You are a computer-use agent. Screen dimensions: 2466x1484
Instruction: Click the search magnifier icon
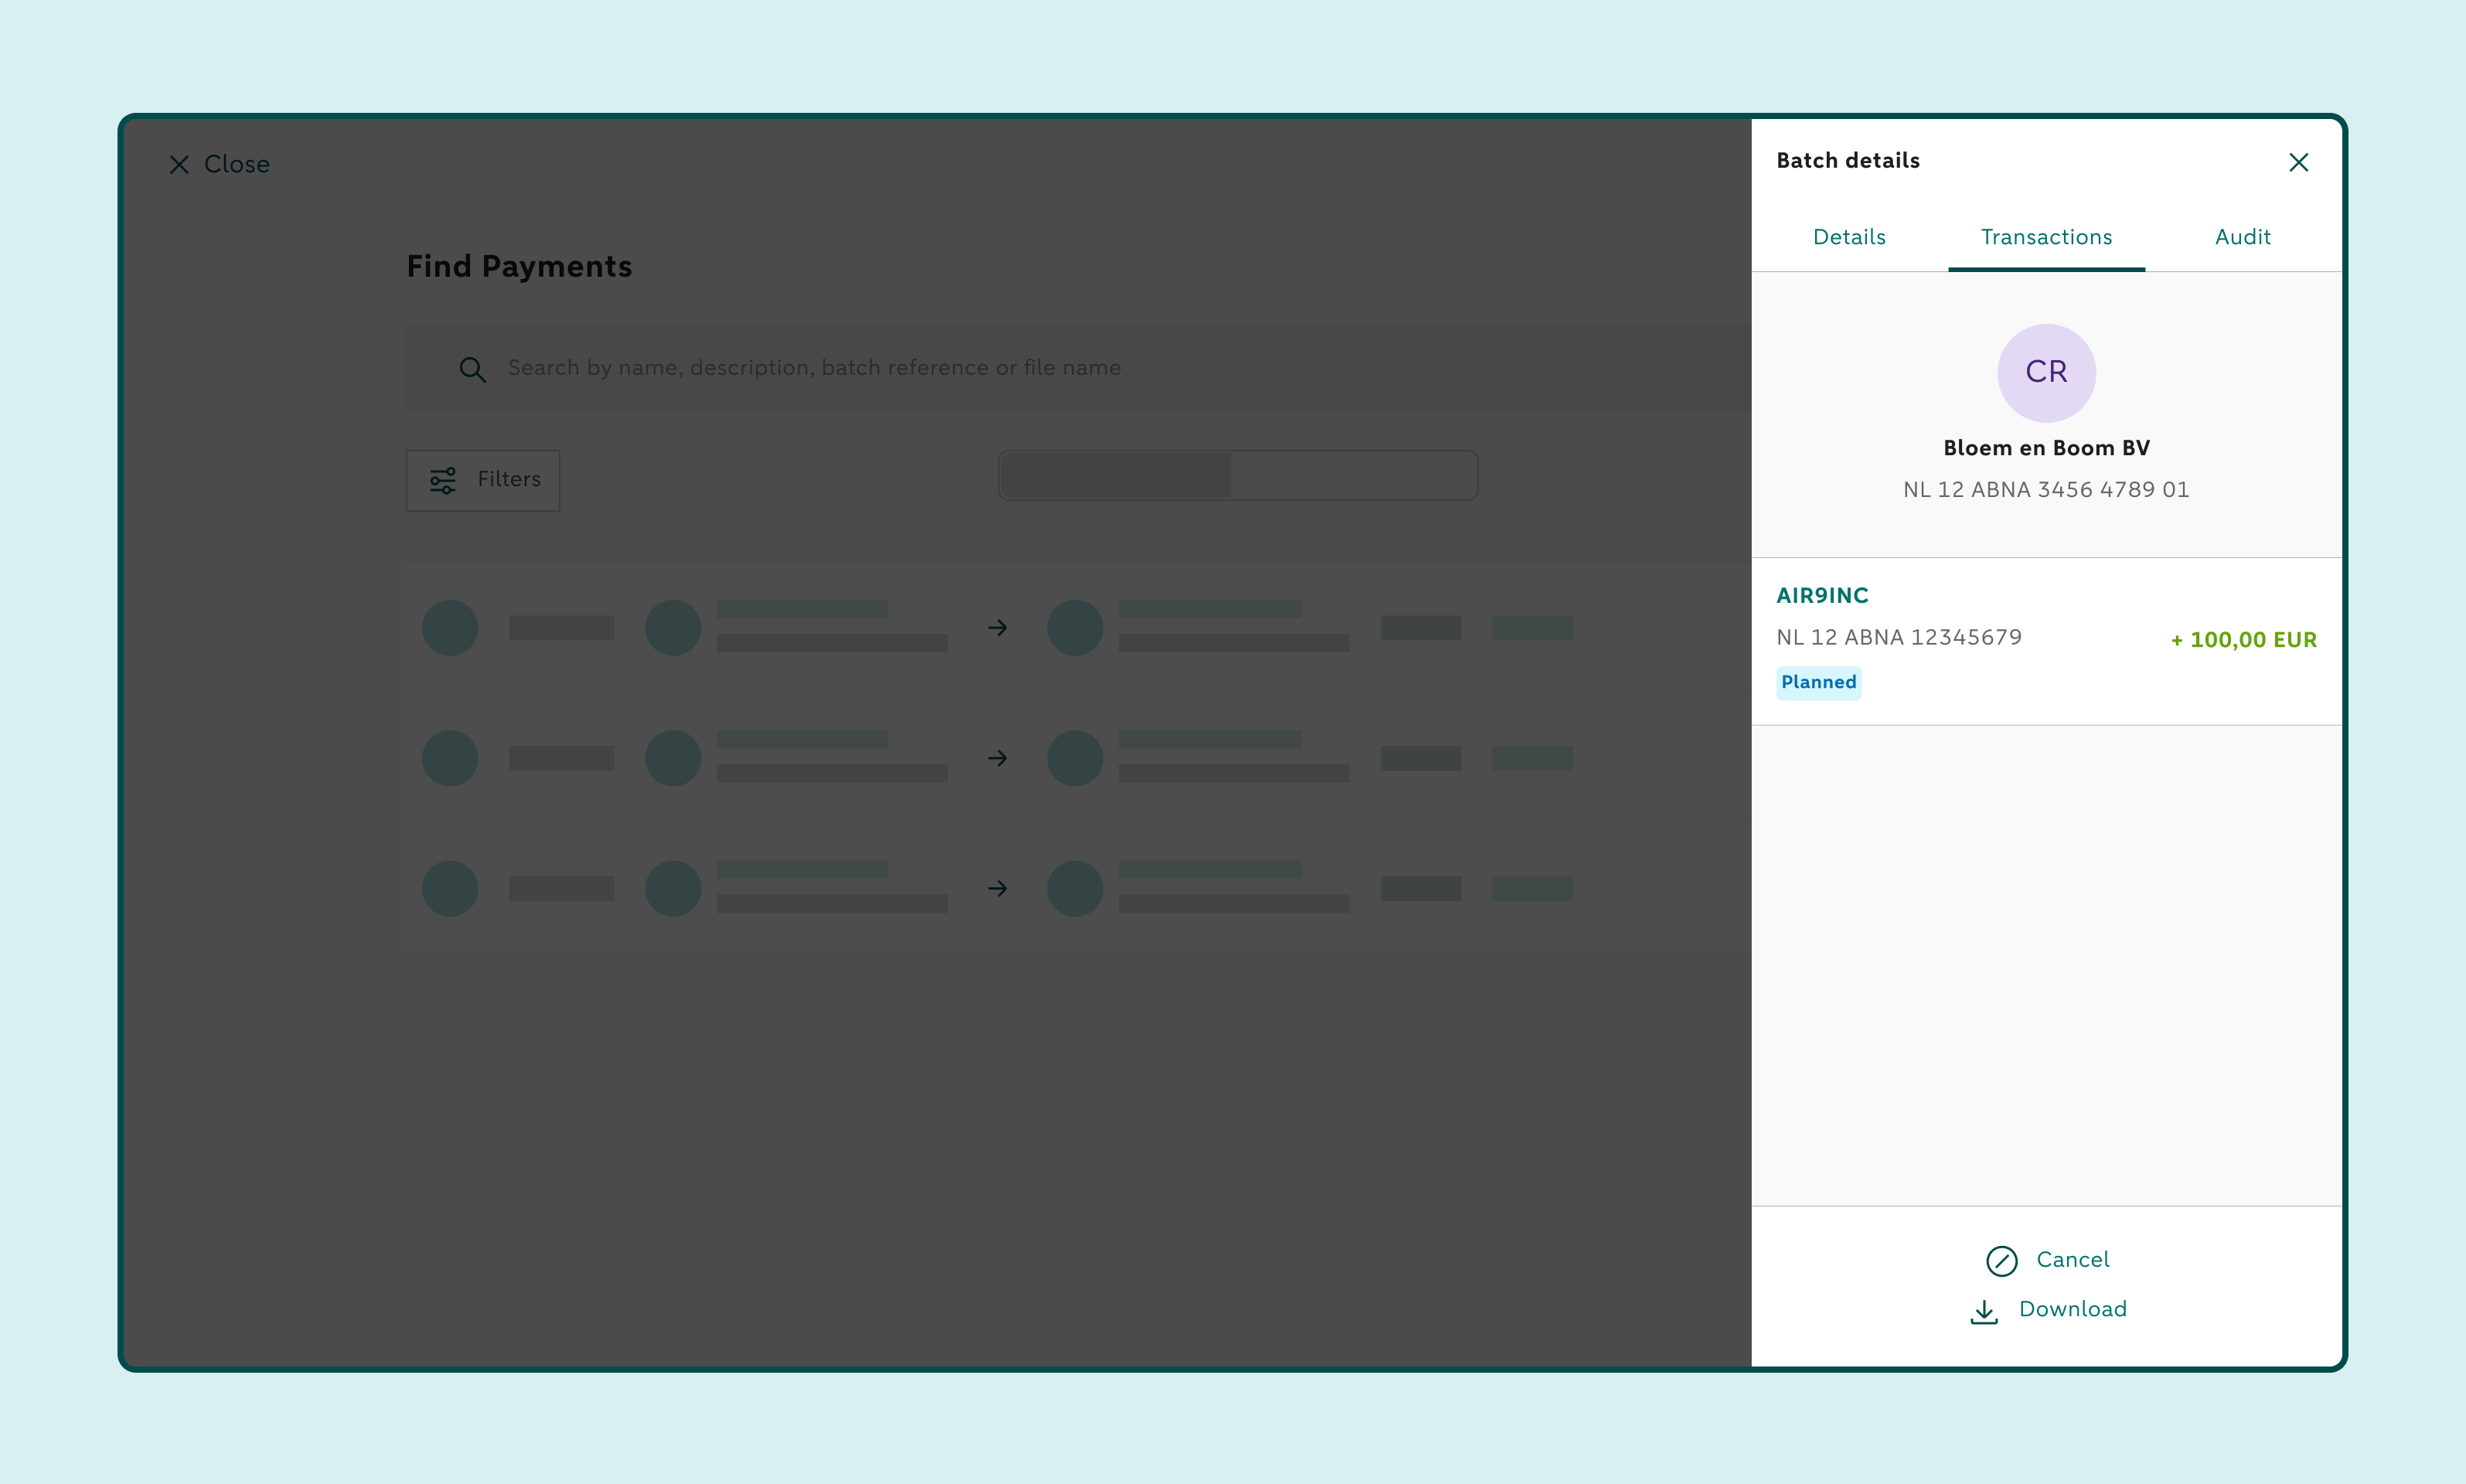(x=472, y=370)
